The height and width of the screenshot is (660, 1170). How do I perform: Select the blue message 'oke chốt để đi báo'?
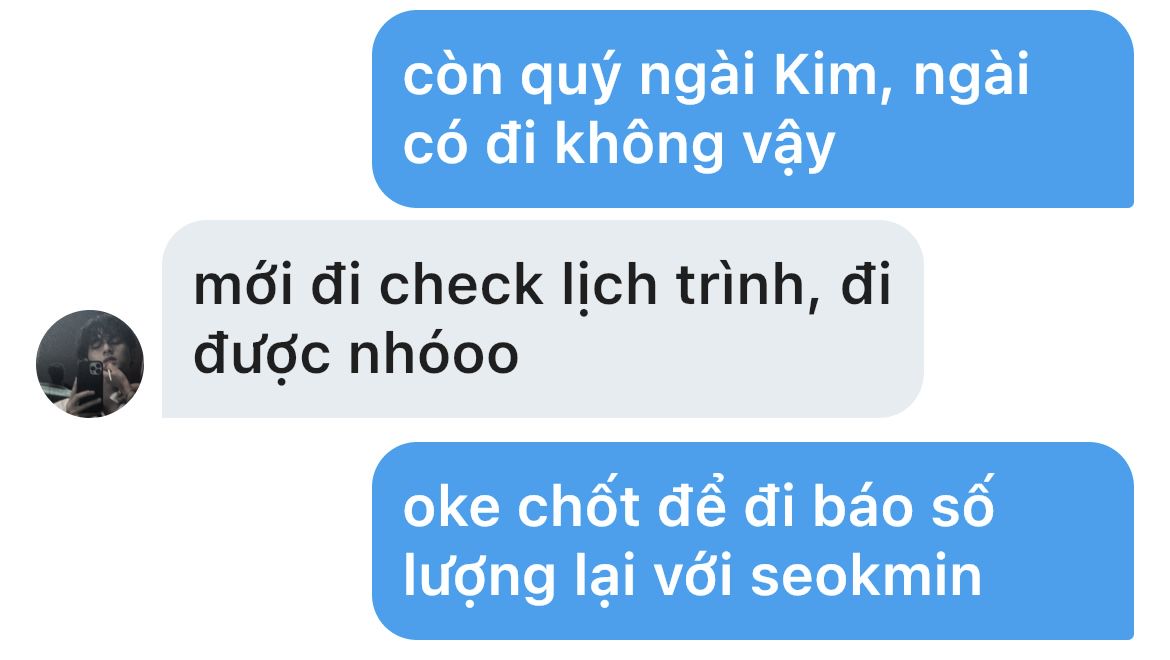point(753,541)
